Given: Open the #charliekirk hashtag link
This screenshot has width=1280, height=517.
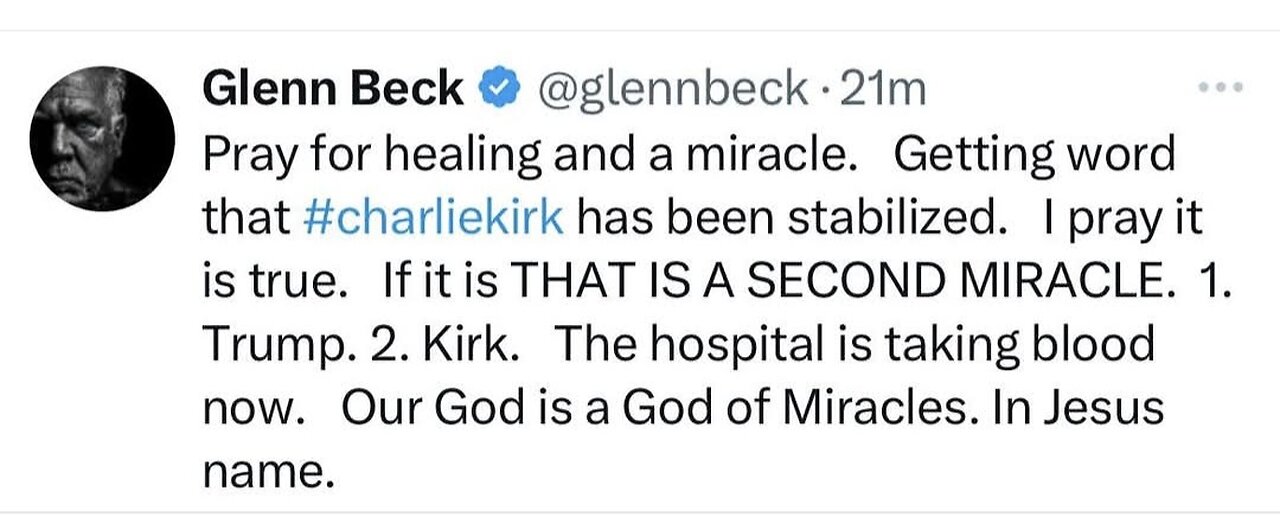Looking at the screenshot, I should coord(431,219).
